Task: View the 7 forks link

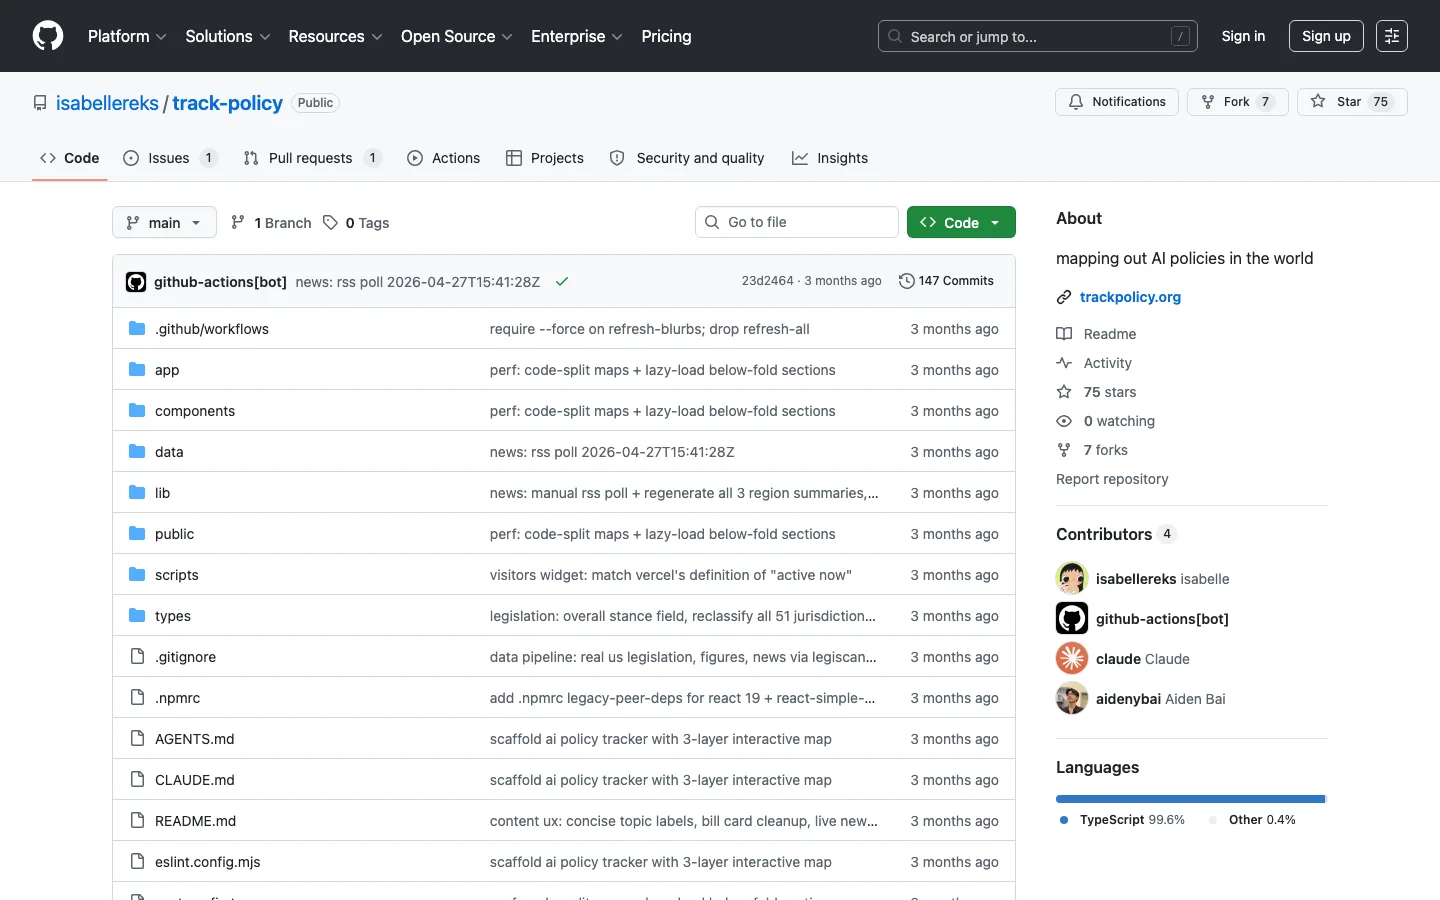Action: tap(1092, 450)
